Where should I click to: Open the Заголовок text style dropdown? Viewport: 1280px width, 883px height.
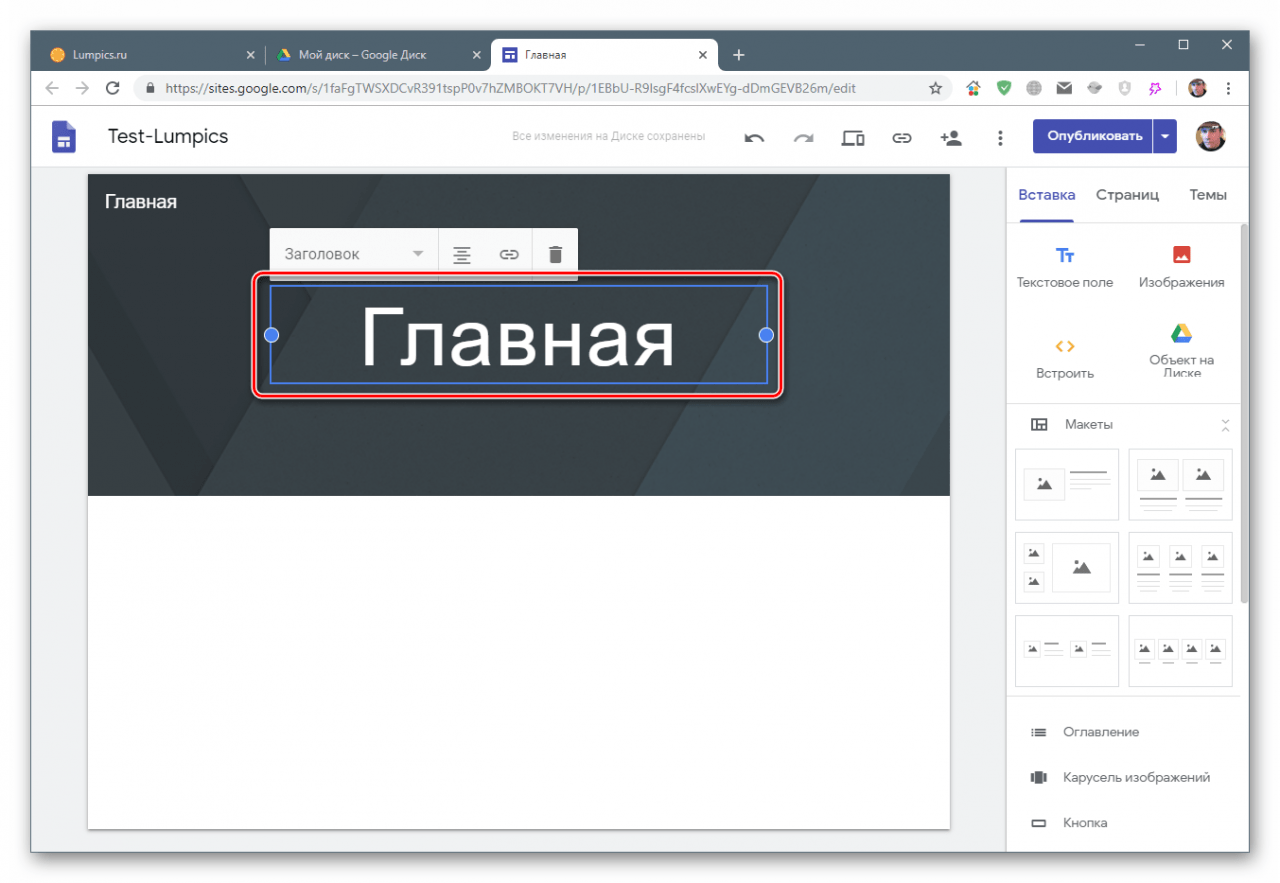pos(354,254)
